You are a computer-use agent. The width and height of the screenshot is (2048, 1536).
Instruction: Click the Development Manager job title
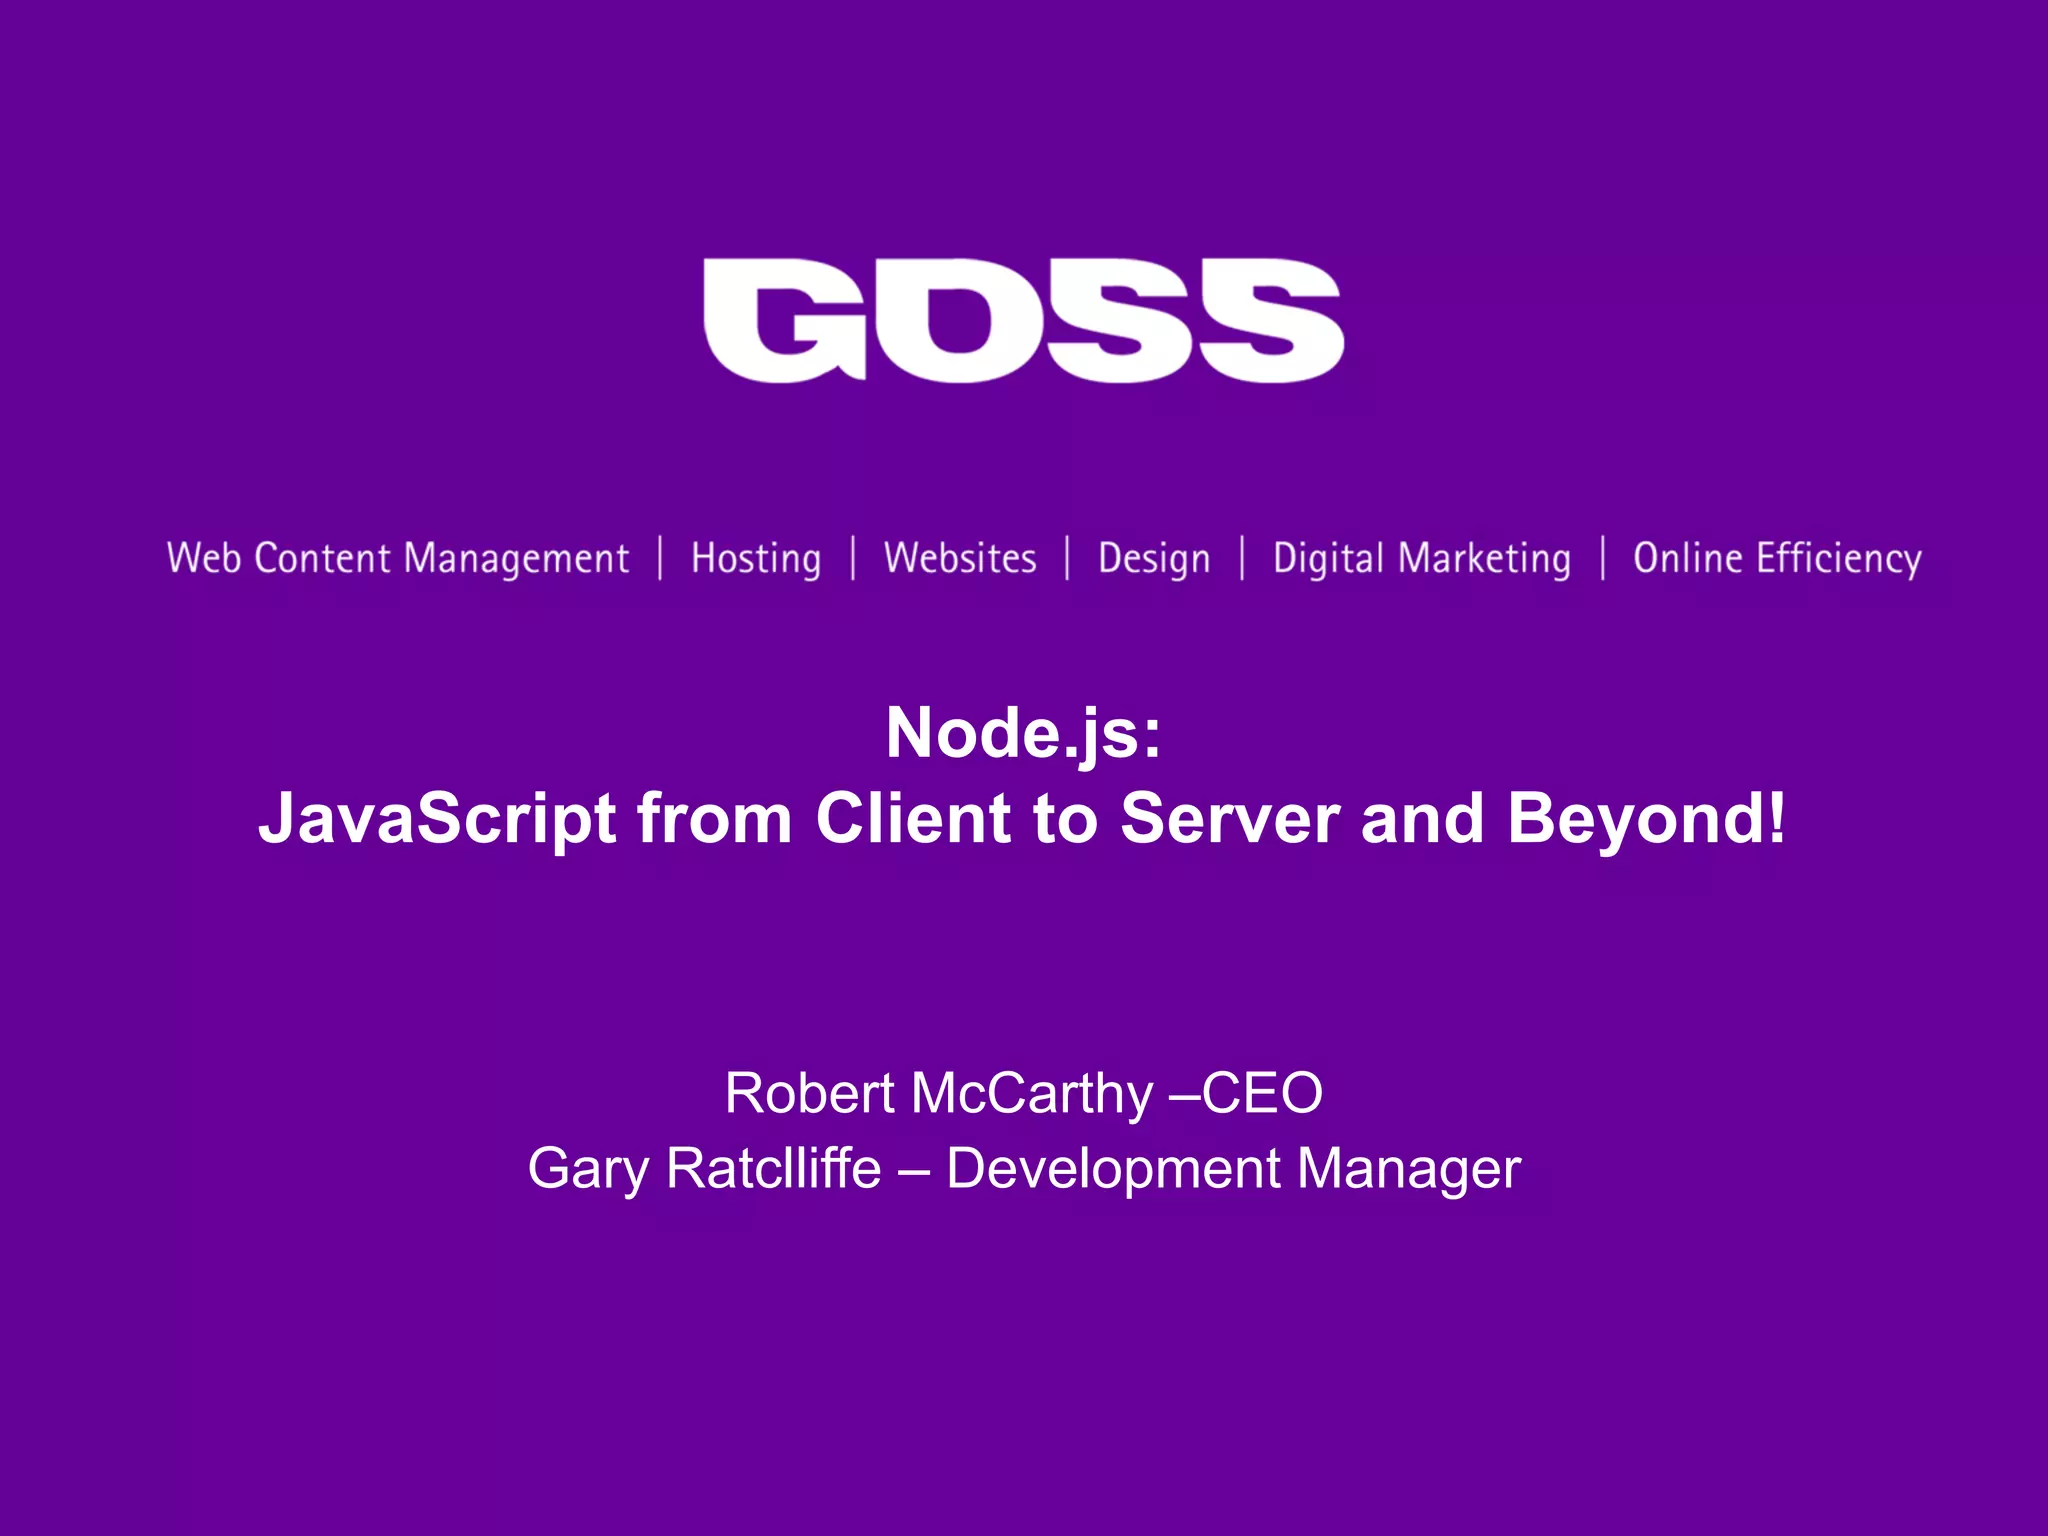(1233, 1168)
